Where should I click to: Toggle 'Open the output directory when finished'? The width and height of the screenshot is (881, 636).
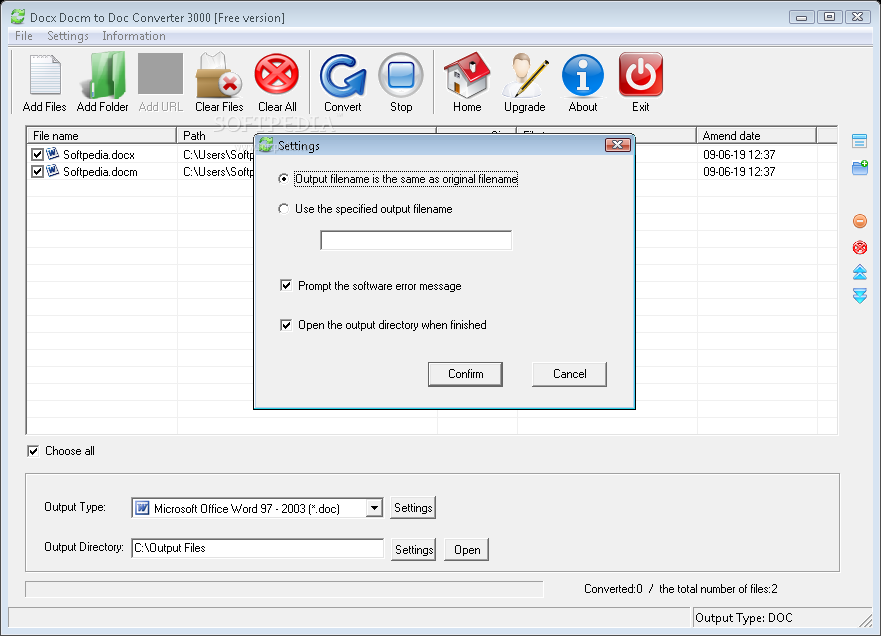click(x=286, y=325)
